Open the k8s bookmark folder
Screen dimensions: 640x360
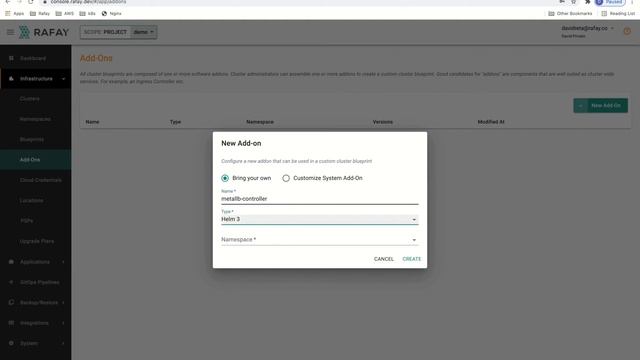87,13
